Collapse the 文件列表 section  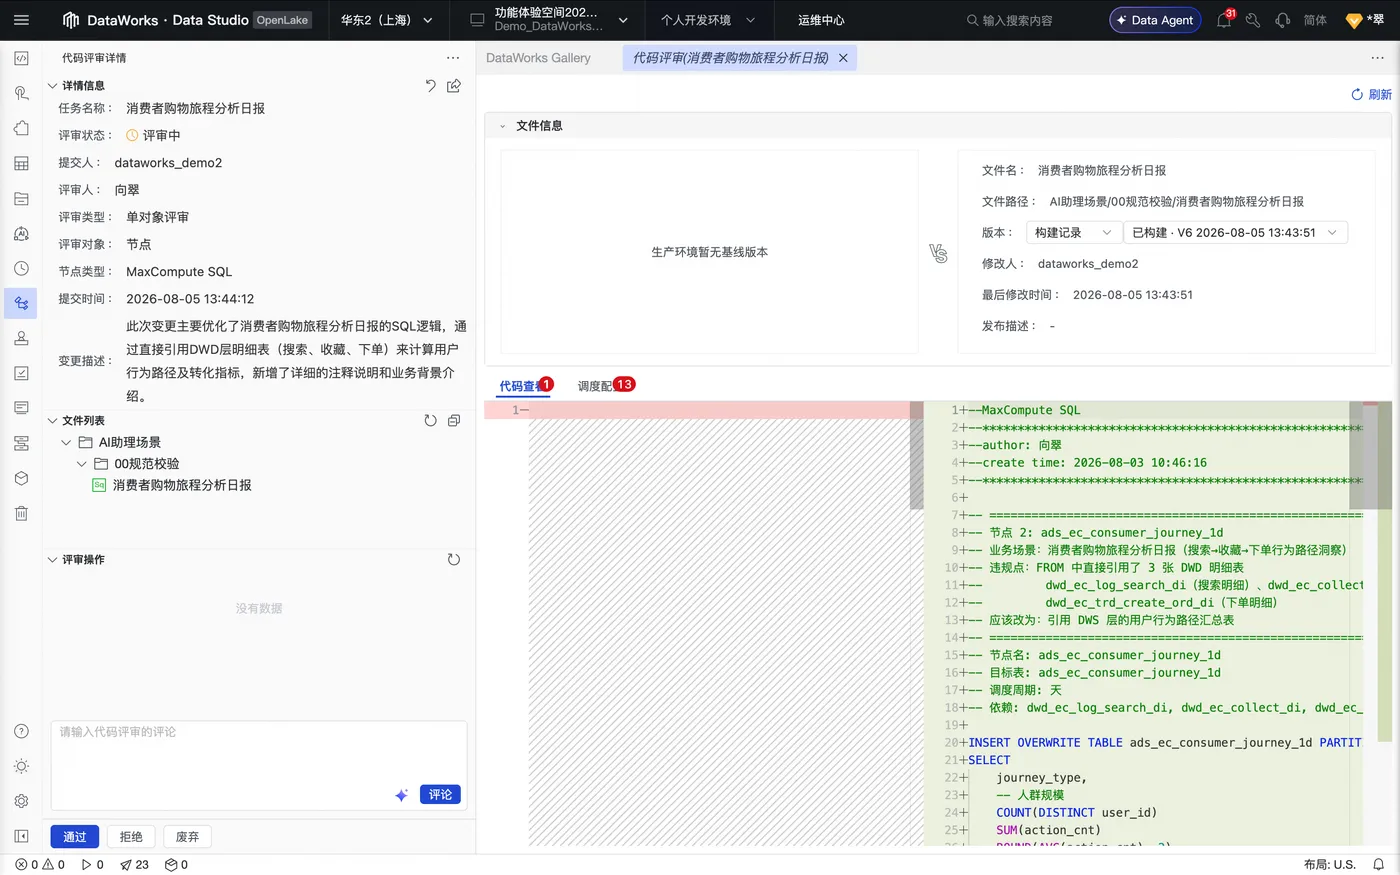tap(53, 421)
